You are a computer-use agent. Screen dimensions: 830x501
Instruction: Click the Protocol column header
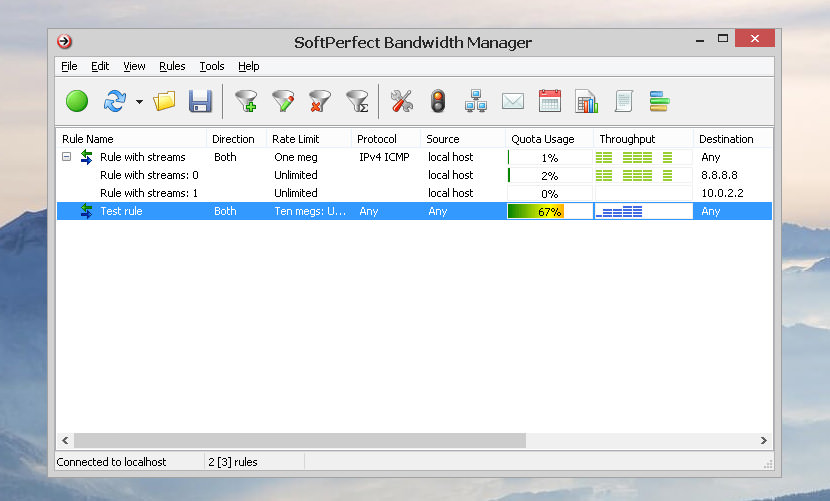tap(386, 139)
